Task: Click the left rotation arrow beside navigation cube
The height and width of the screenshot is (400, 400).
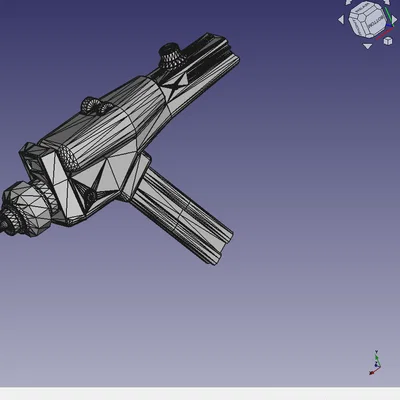Action: (341, 19)
